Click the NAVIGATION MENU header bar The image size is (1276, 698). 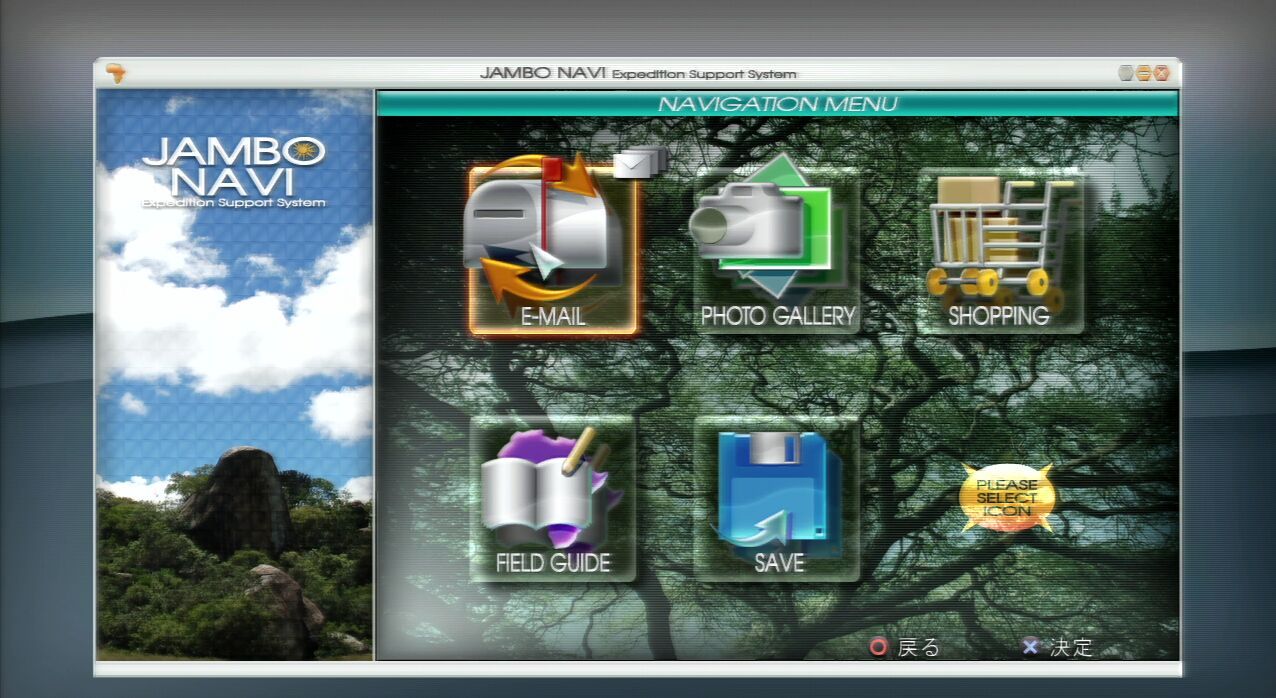777,104
